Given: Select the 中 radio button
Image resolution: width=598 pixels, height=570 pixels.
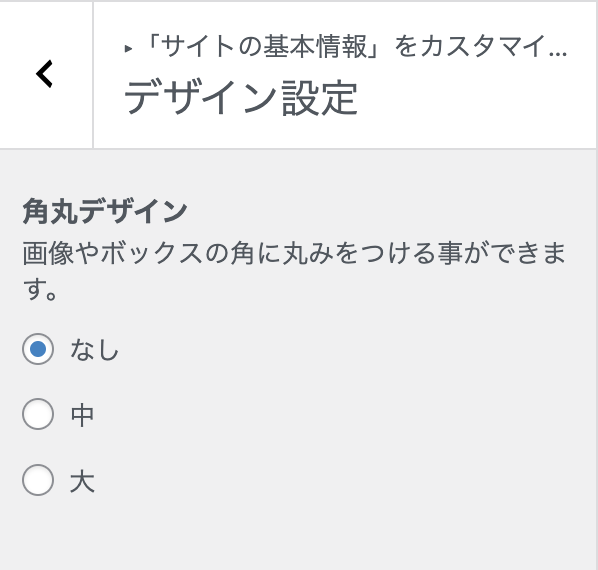Looking at the screenshot, I should pyautogui.click(x=38, y=414).
